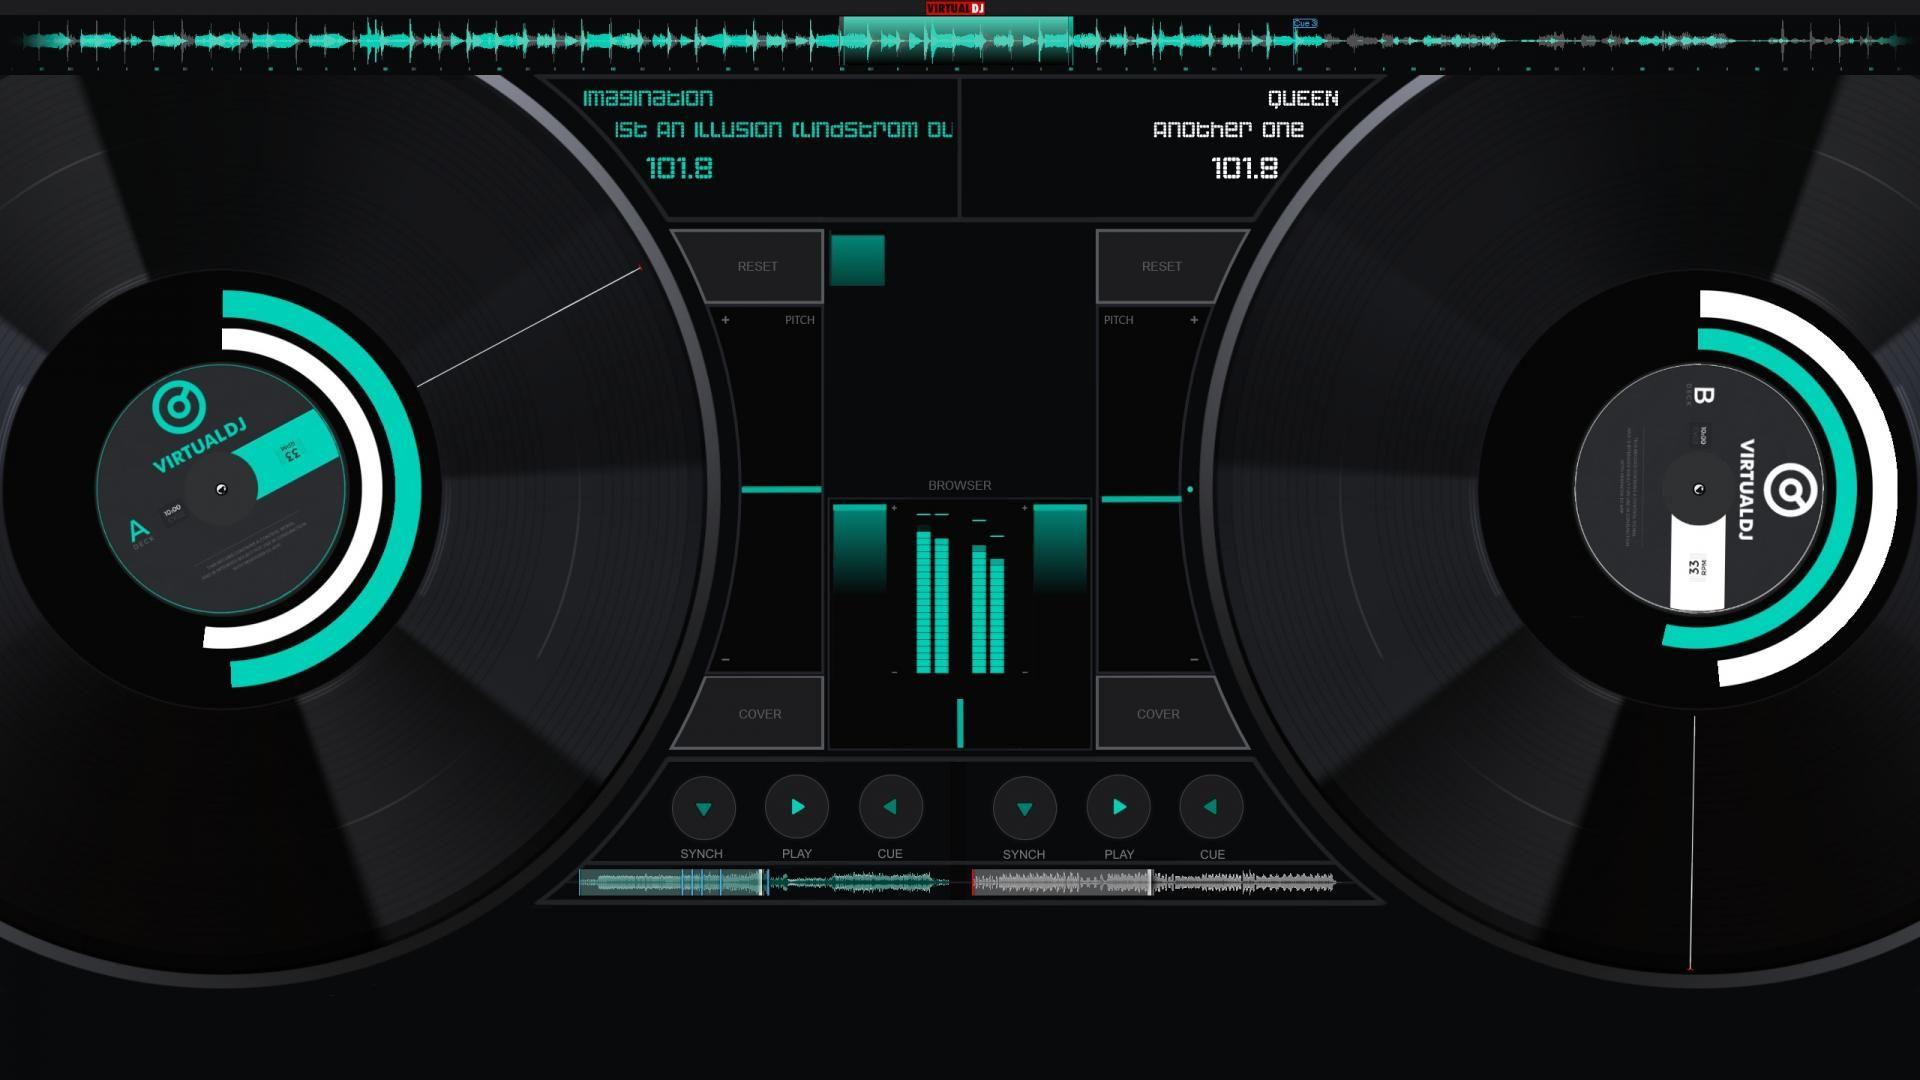The height and width of the screenshot is (1080, 1920).
Task: Click the Cue 3 marker on the top waveform
Action: 1305,22
